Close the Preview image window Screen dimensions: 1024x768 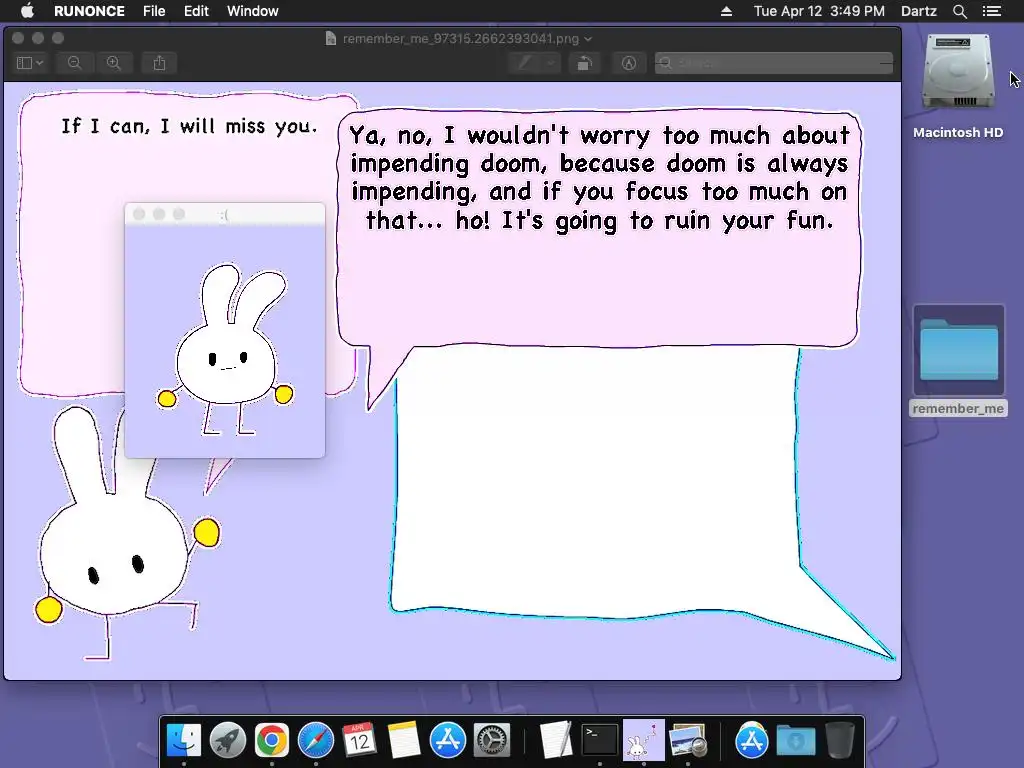point(18,39)
